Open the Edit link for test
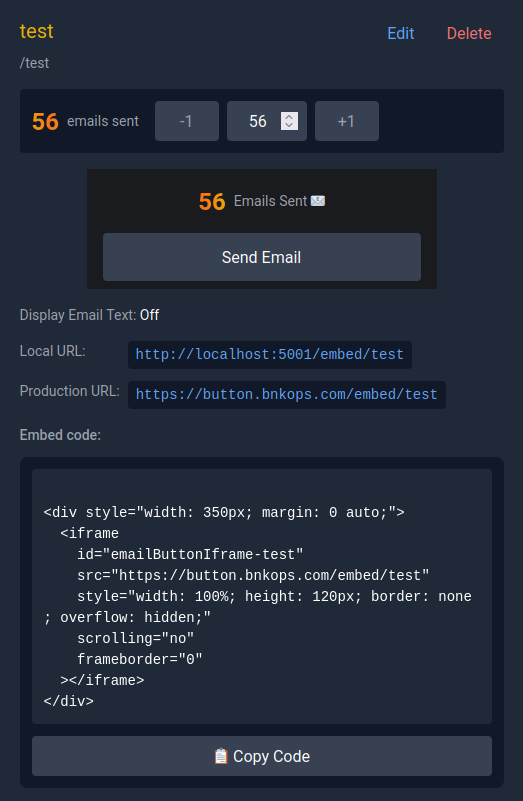 click(400, 33)
